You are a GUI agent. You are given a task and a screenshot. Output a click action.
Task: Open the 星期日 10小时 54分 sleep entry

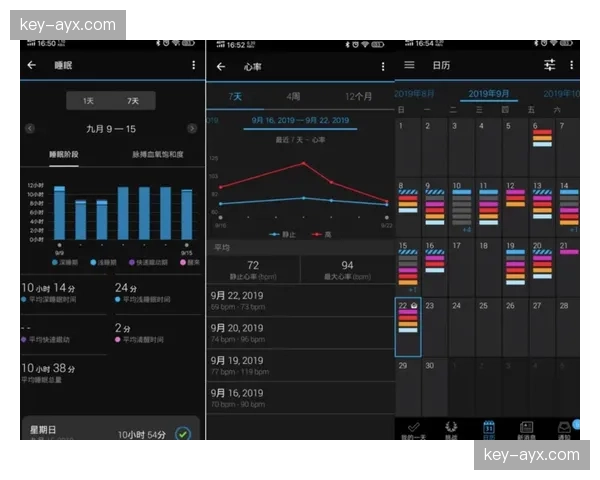111,429
